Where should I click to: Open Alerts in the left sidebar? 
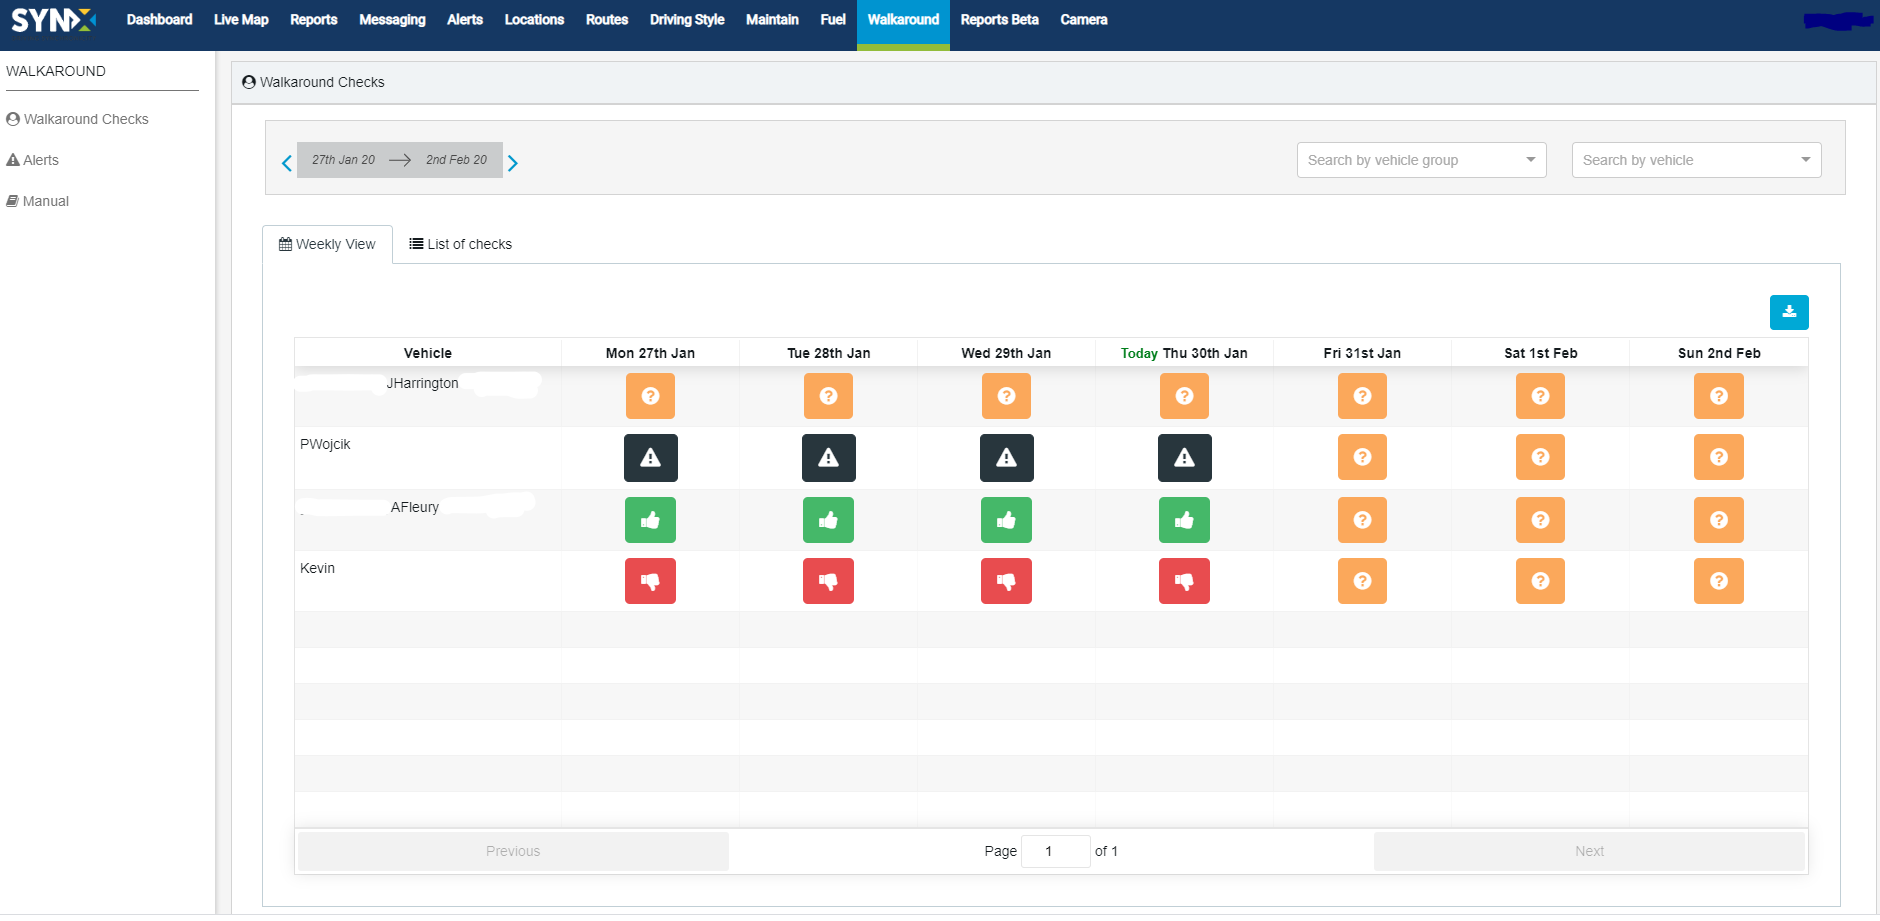click(33, 160)
